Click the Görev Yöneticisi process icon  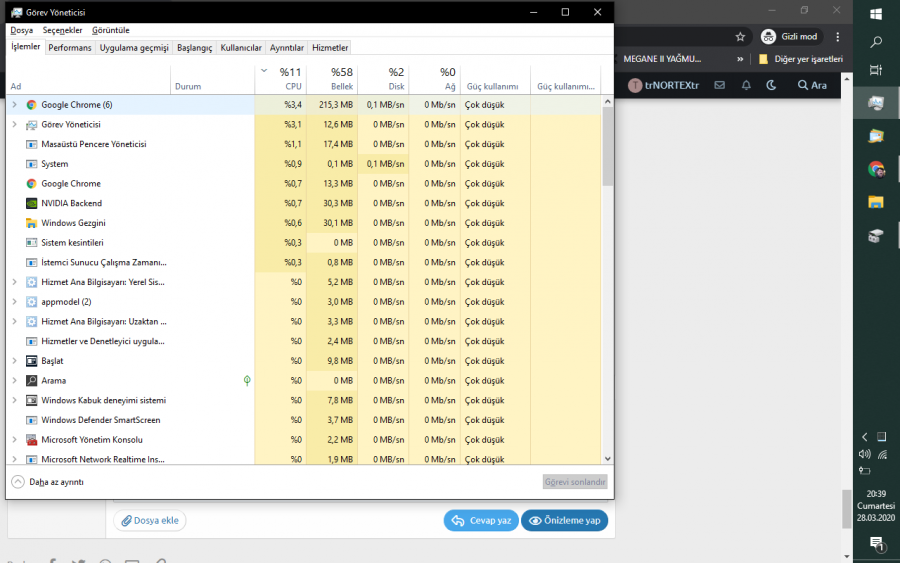tap(32, 125)
